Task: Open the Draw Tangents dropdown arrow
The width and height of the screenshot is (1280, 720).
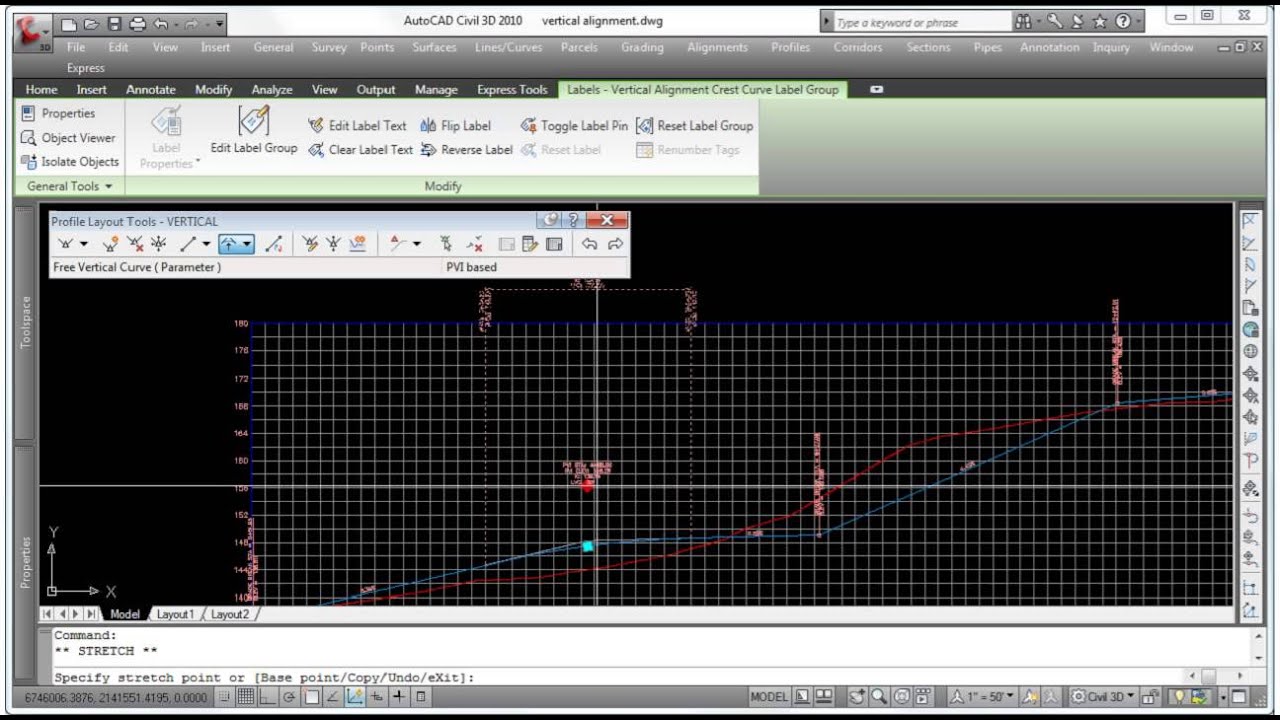Action: [x=84, y=244]
